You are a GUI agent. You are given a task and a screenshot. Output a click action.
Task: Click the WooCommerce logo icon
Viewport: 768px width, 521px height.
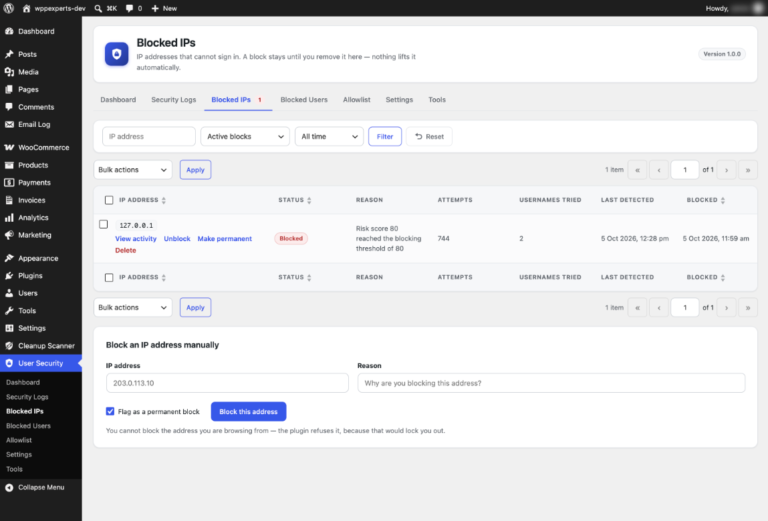9,147
